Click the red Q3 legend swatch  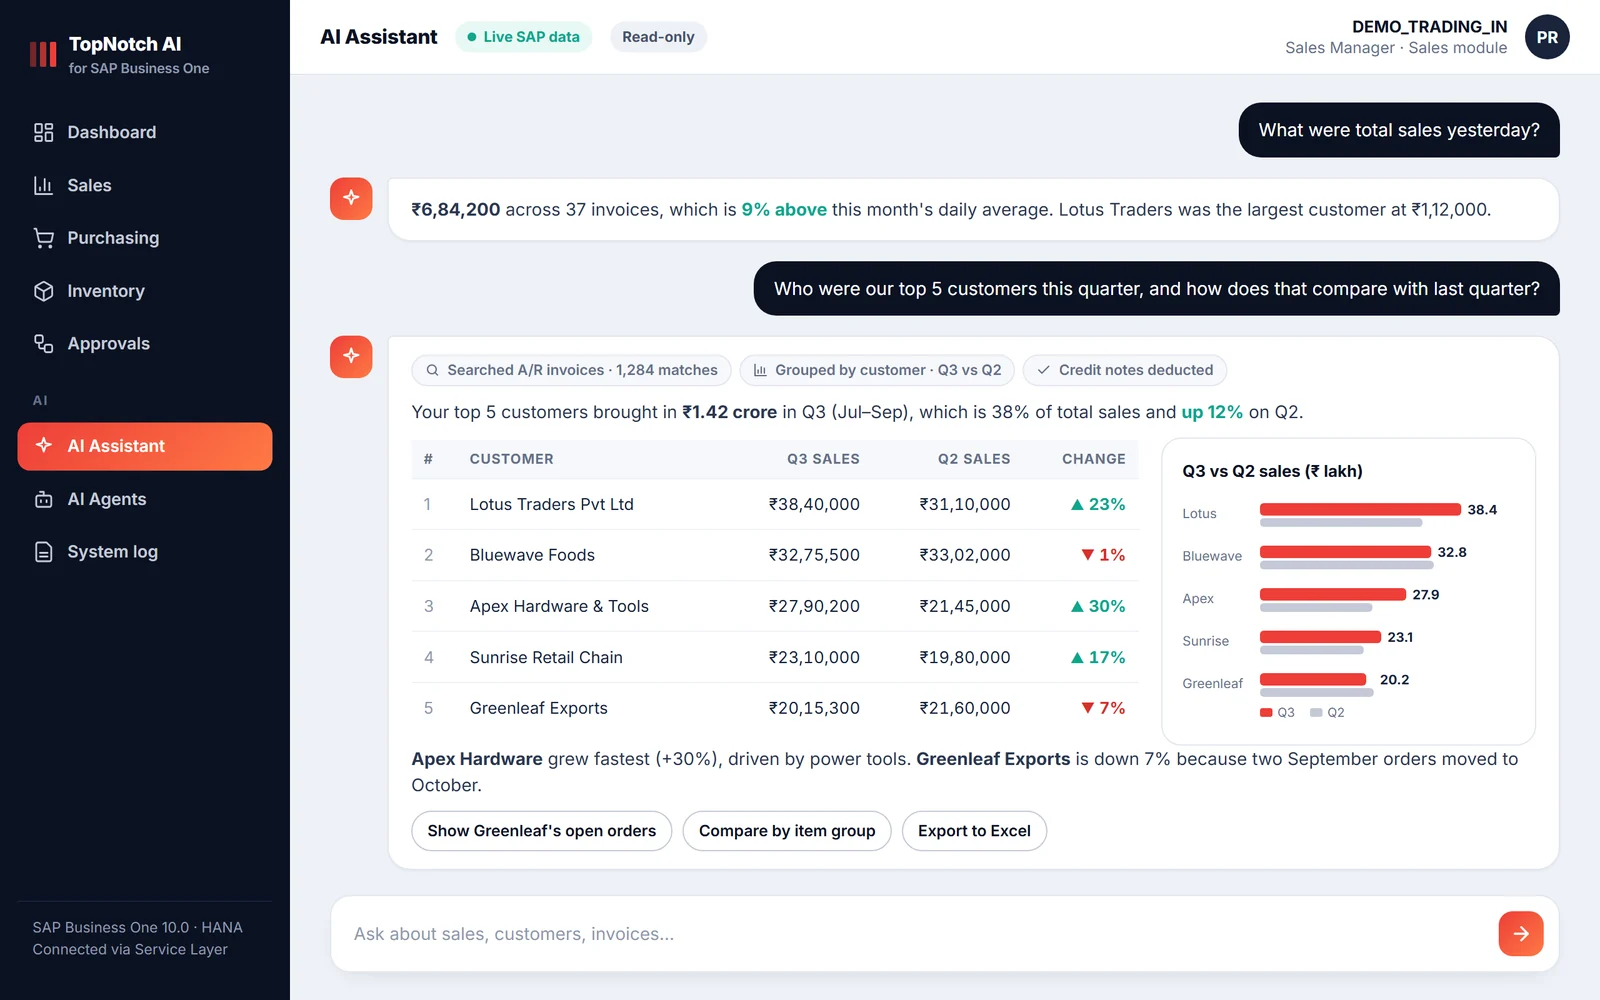(1266, 713)
